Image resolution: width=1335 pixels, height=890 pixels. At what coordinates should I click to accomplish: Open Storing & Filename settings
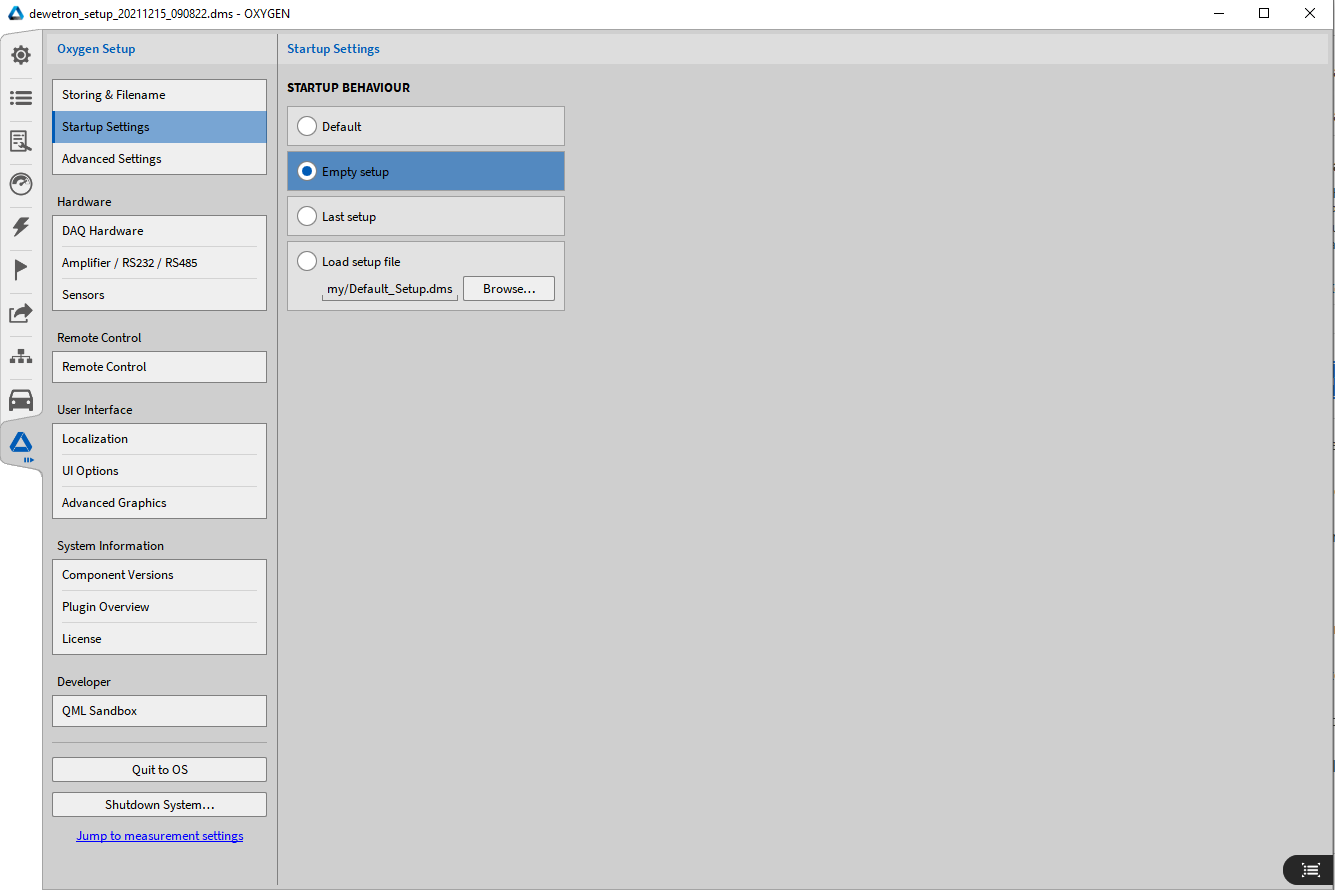[159, 95]
